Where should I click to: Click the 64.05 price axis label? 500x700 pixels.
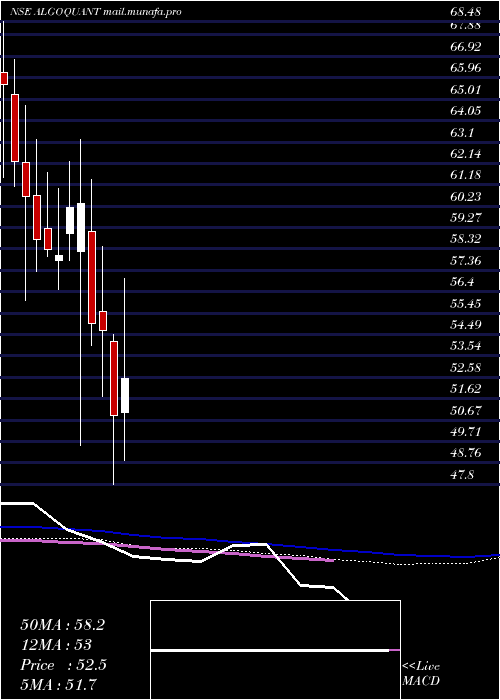466,111
